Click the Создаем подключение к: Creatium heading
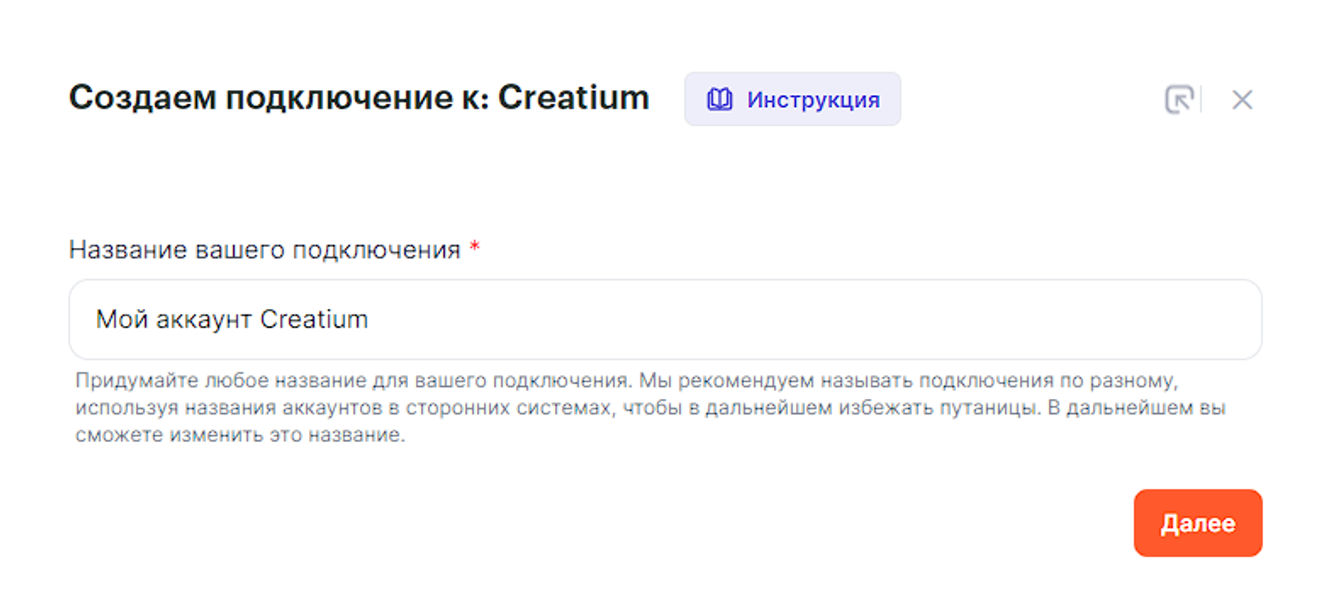1320x612 pixels. click(359, 98)
